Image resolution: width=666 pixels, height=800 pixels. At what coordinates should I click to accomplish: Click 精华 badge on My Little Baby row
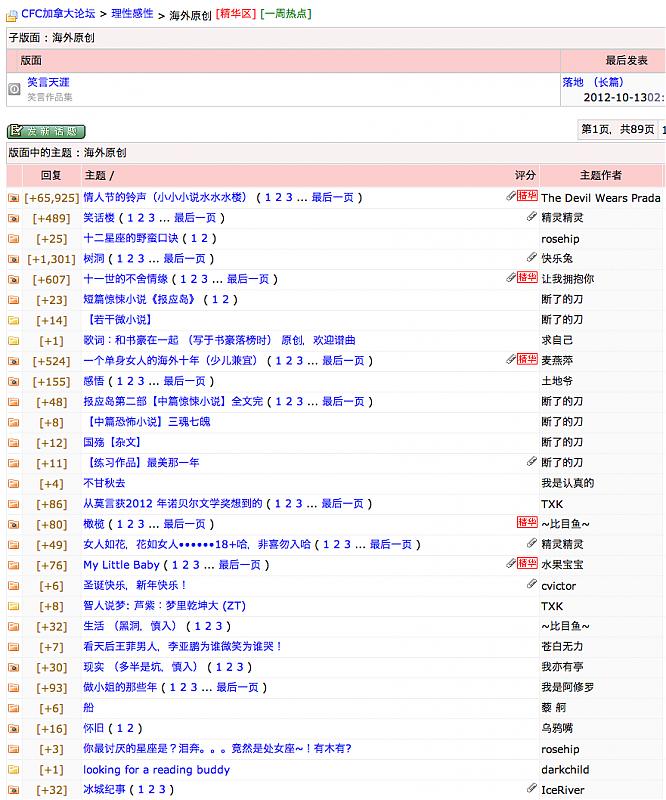526,564
